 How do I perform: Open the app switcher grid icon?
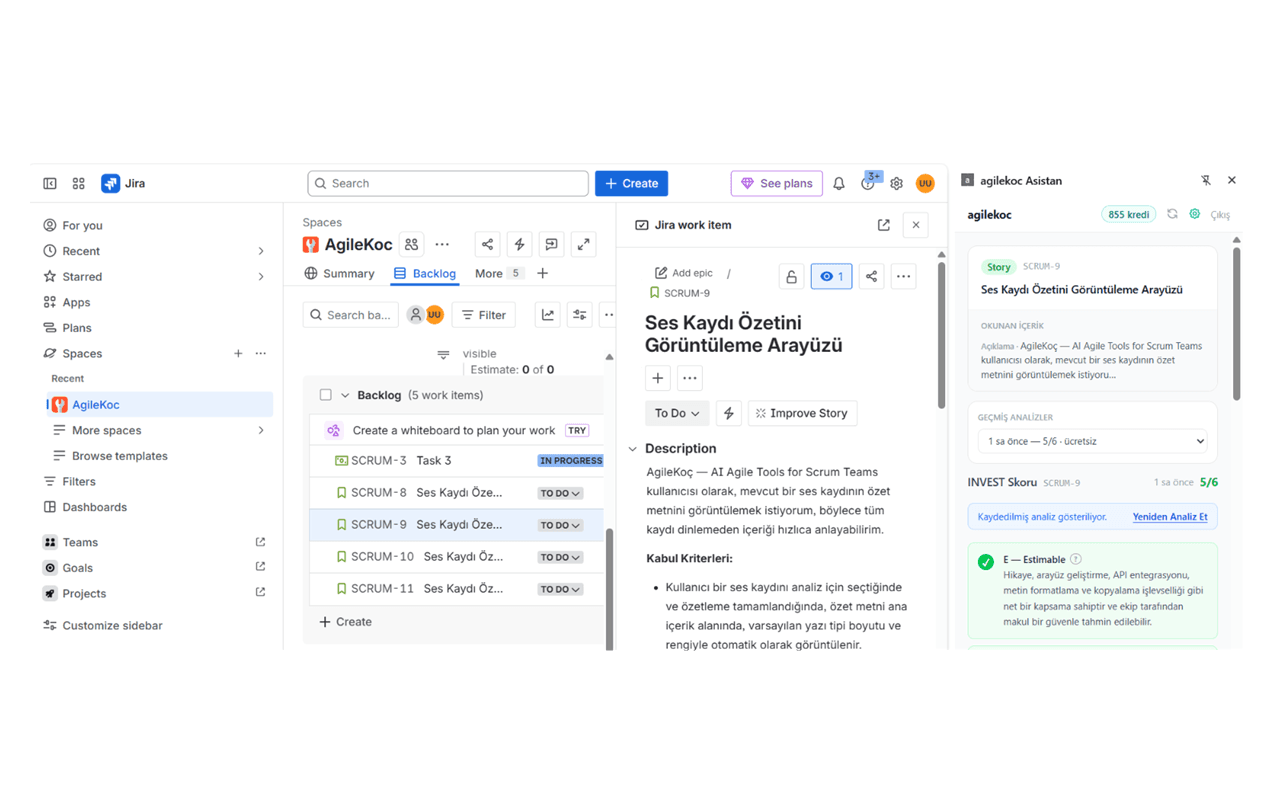pyautogui.click(x=79, y=183)
